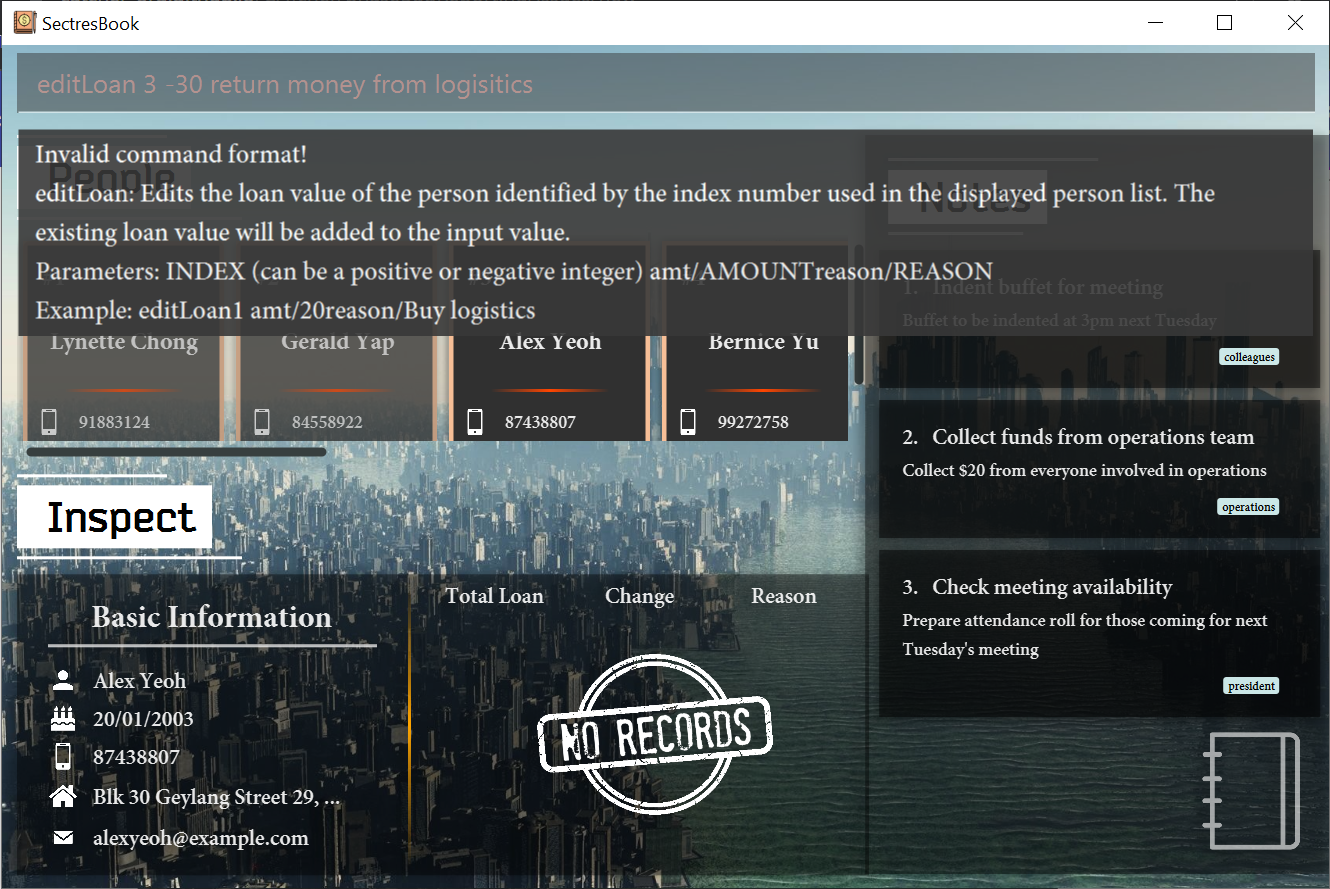Click the Prepare attendance roll note description
The width and height of the screenshot is (1330, 889).
click(1084, 634)
